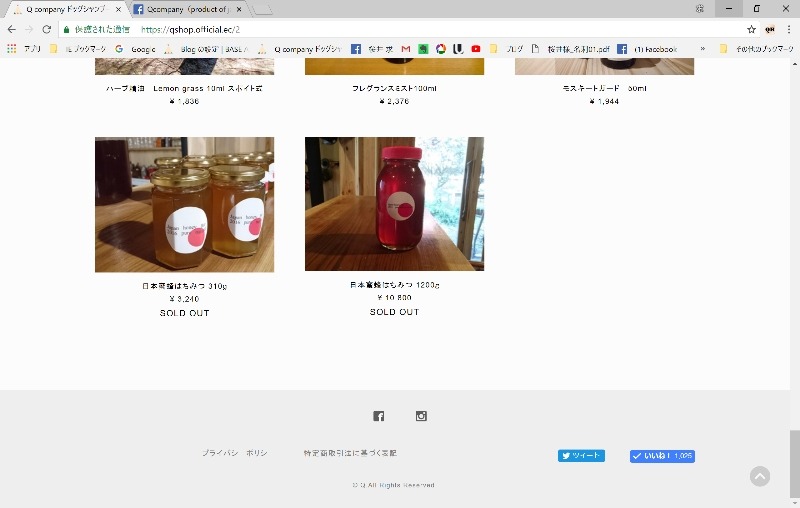Open the Gmail bookmark icon
Screen dimensions: 800x508
(406, 49)
